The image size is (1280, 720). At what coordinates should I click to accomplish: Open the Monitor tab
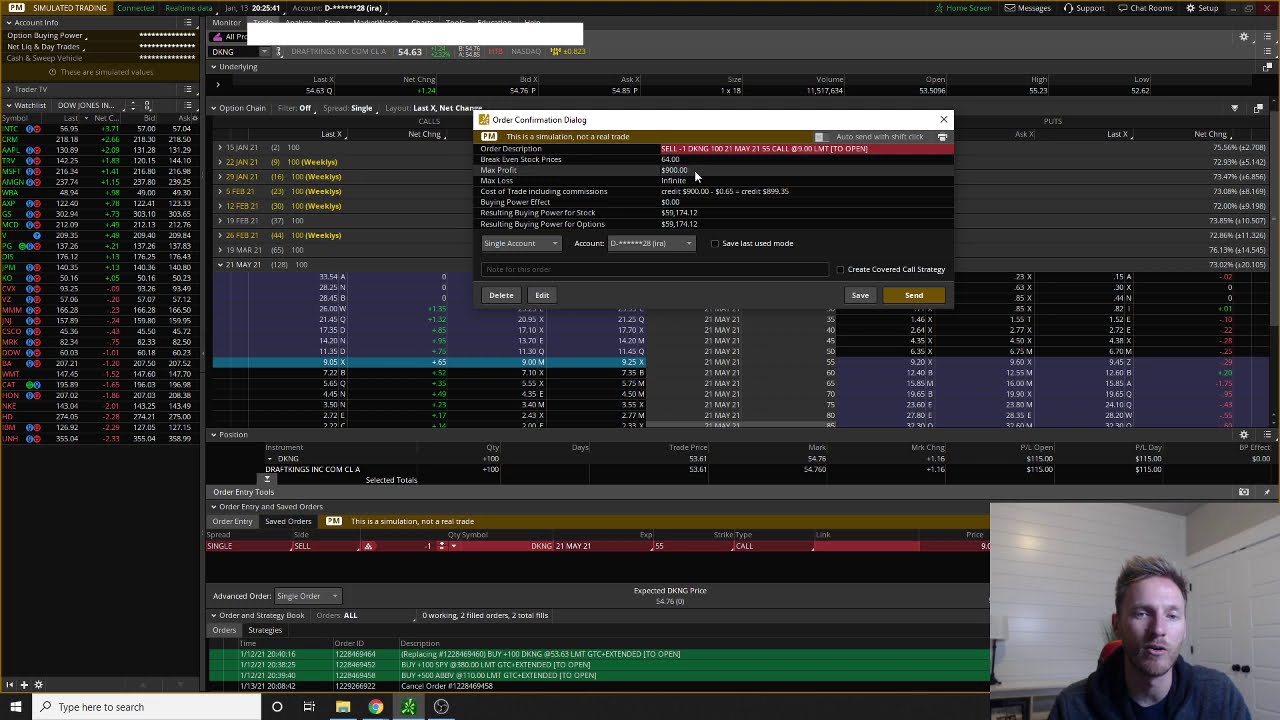tap(226, 22)
